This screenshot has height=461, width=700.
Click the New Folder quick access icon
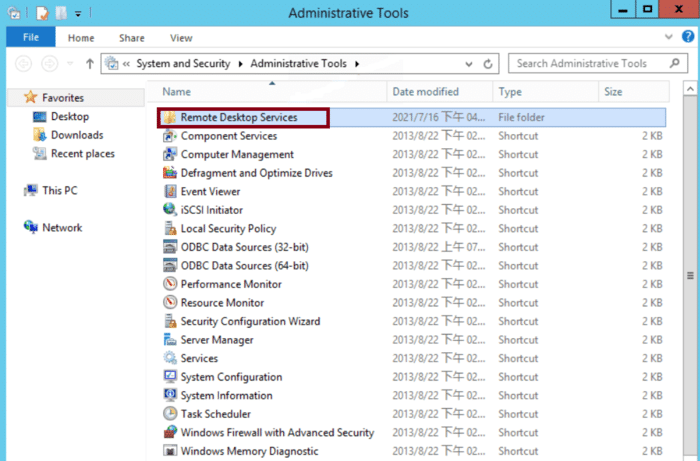[61, 13]
